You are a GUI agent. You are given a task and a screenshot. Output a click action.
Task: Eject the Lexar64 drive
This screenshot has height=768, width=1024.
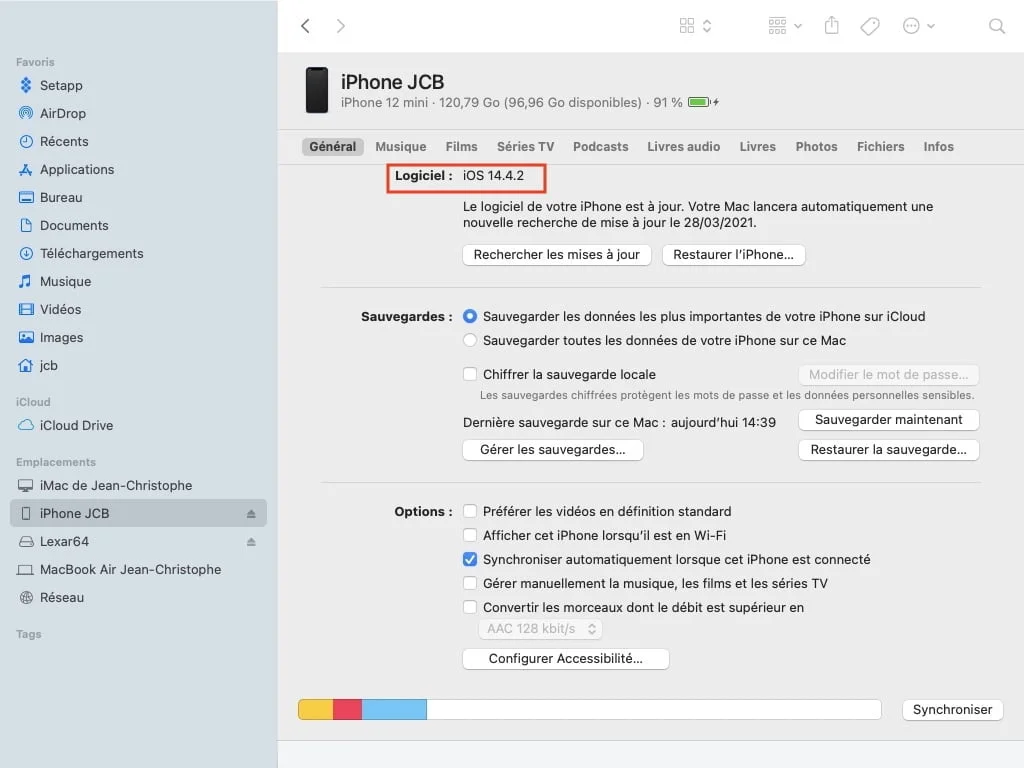(251, 542)
